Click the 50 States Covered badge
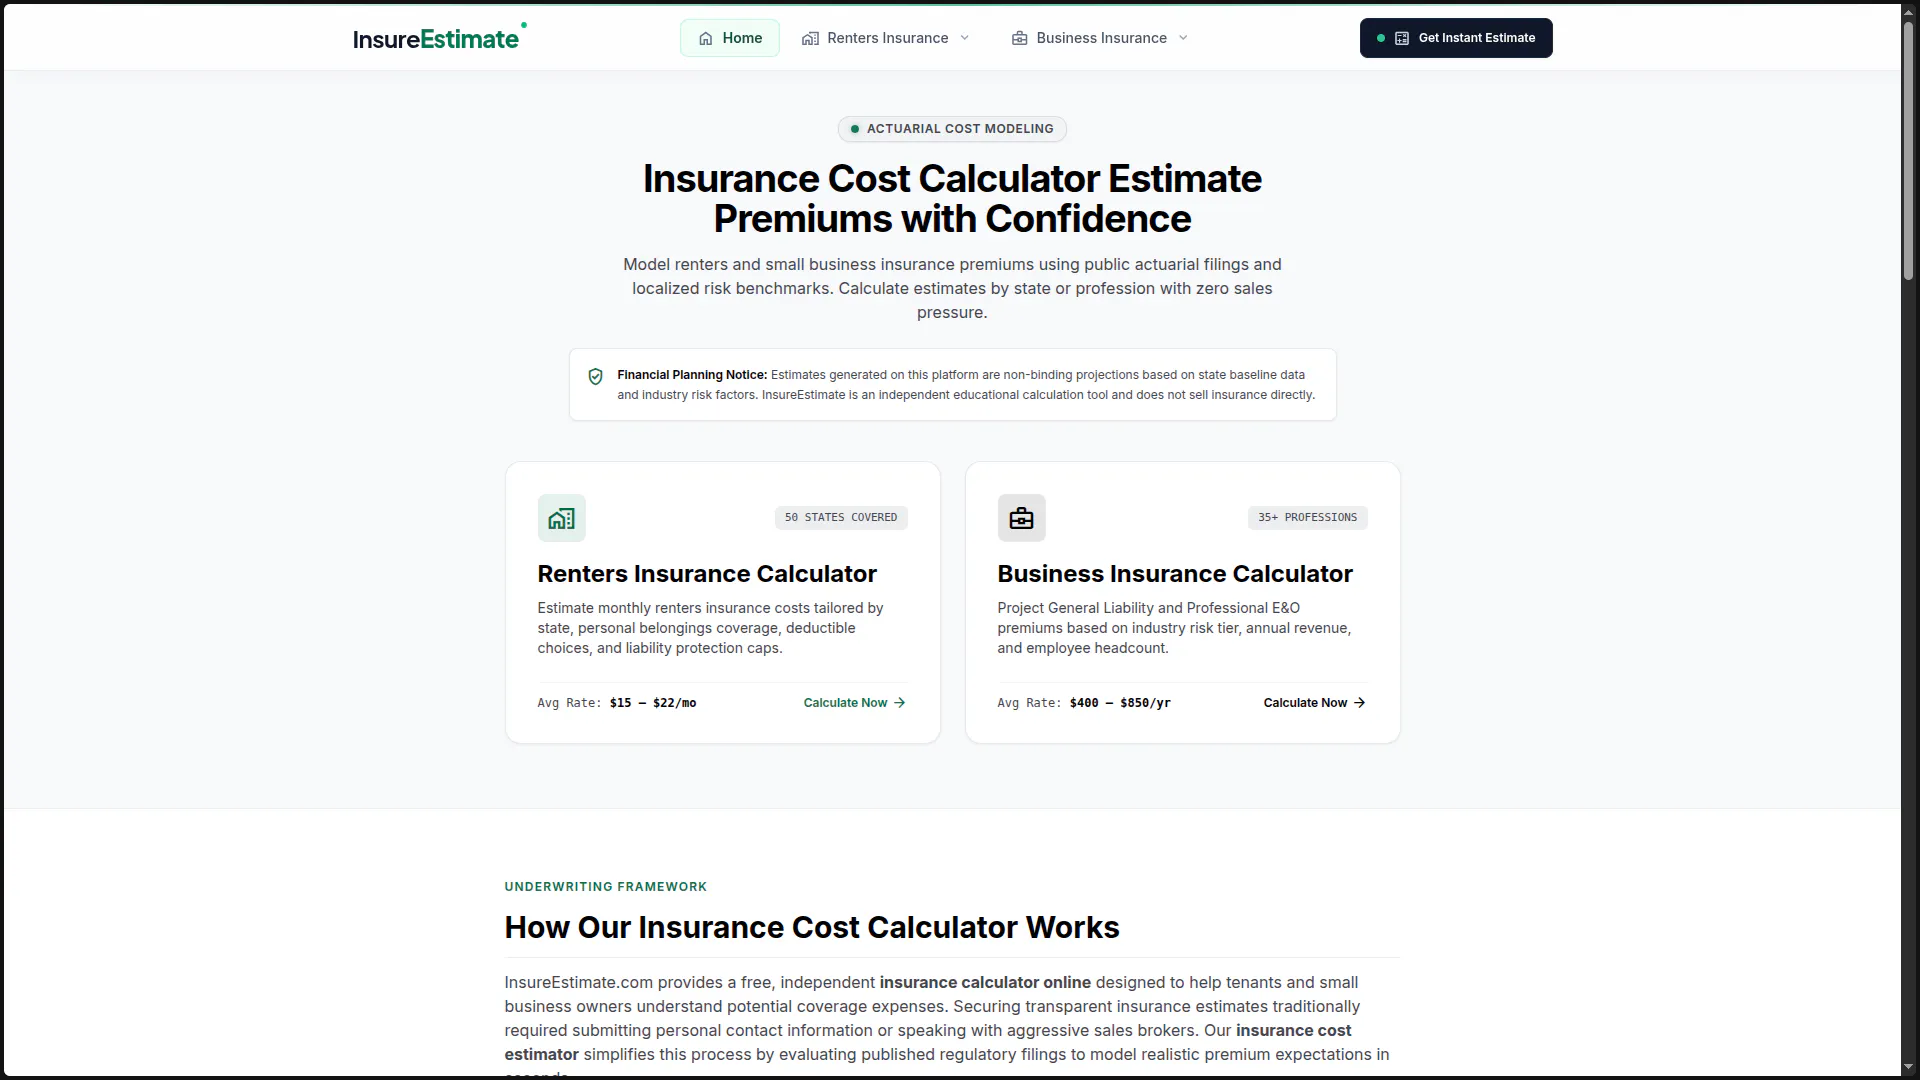 [841, 518]
